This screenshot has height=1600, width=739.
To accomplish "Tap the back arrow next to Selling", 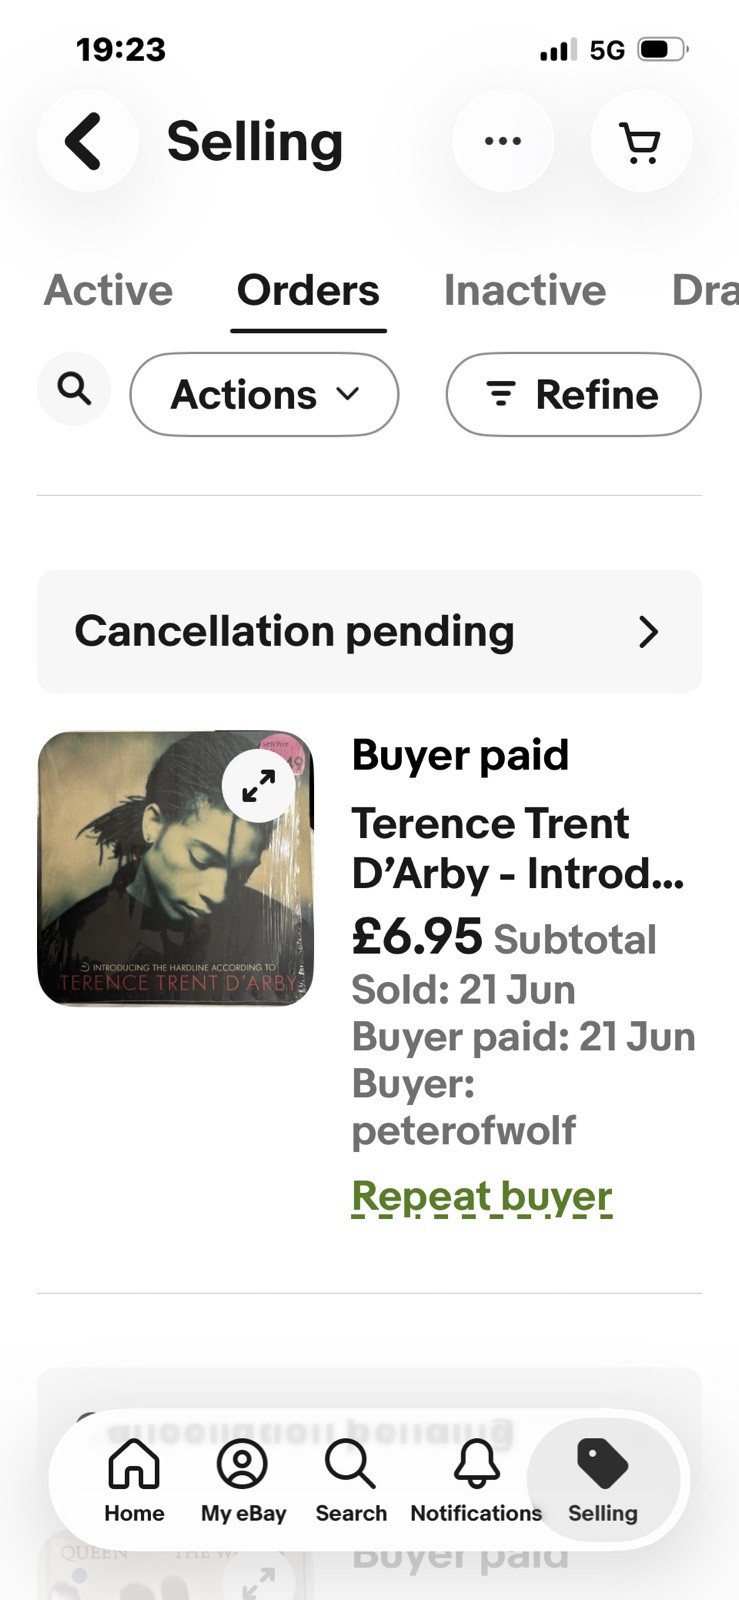I will click(x=87, y=141).
